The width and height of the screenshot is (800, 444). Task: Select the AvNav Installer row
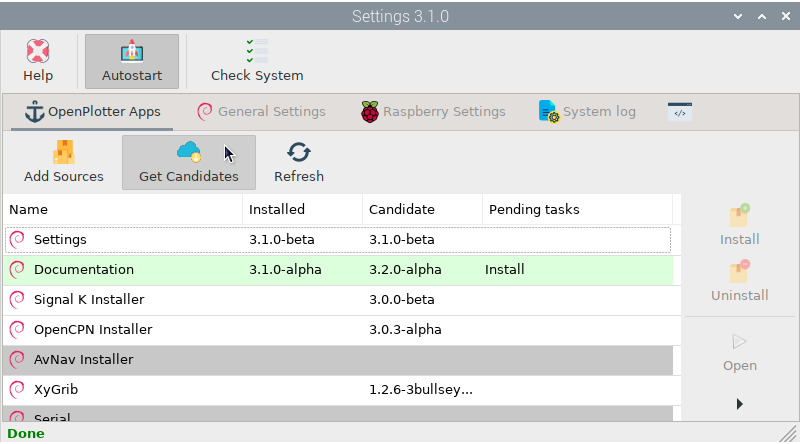click(338, 360)
